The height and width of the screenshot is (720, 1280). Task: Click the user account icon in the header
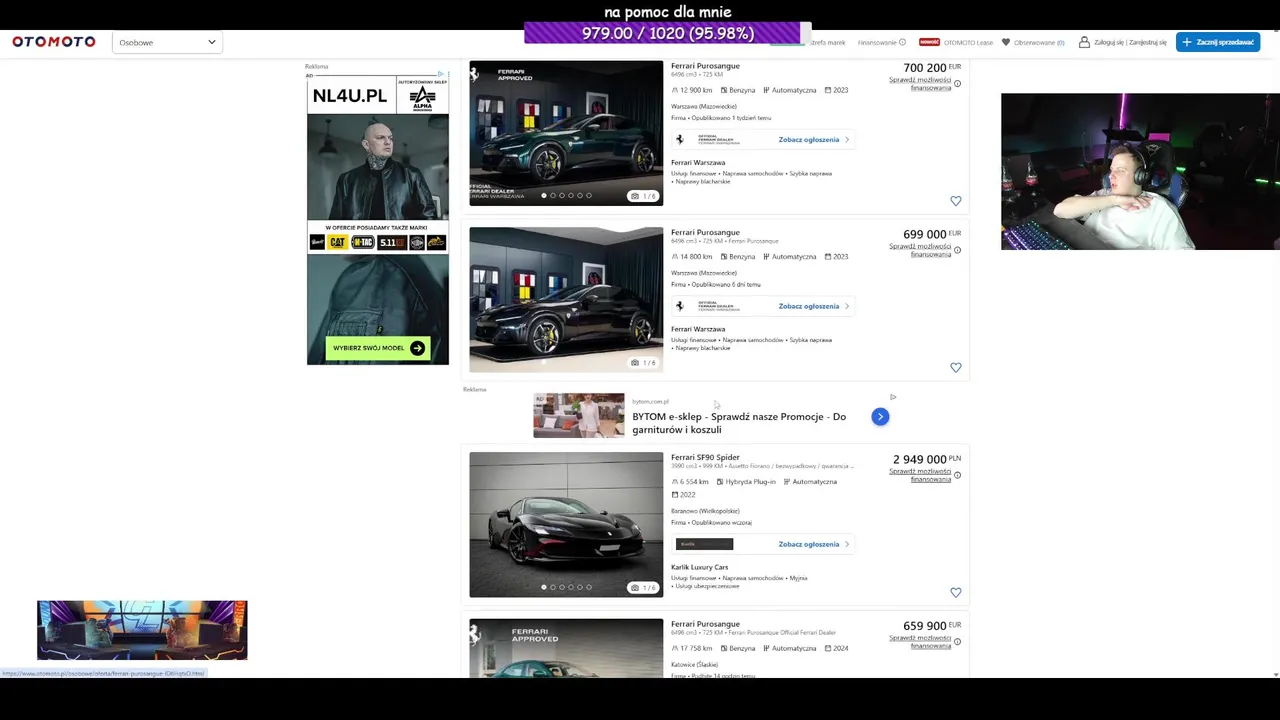click(1084, 42)
